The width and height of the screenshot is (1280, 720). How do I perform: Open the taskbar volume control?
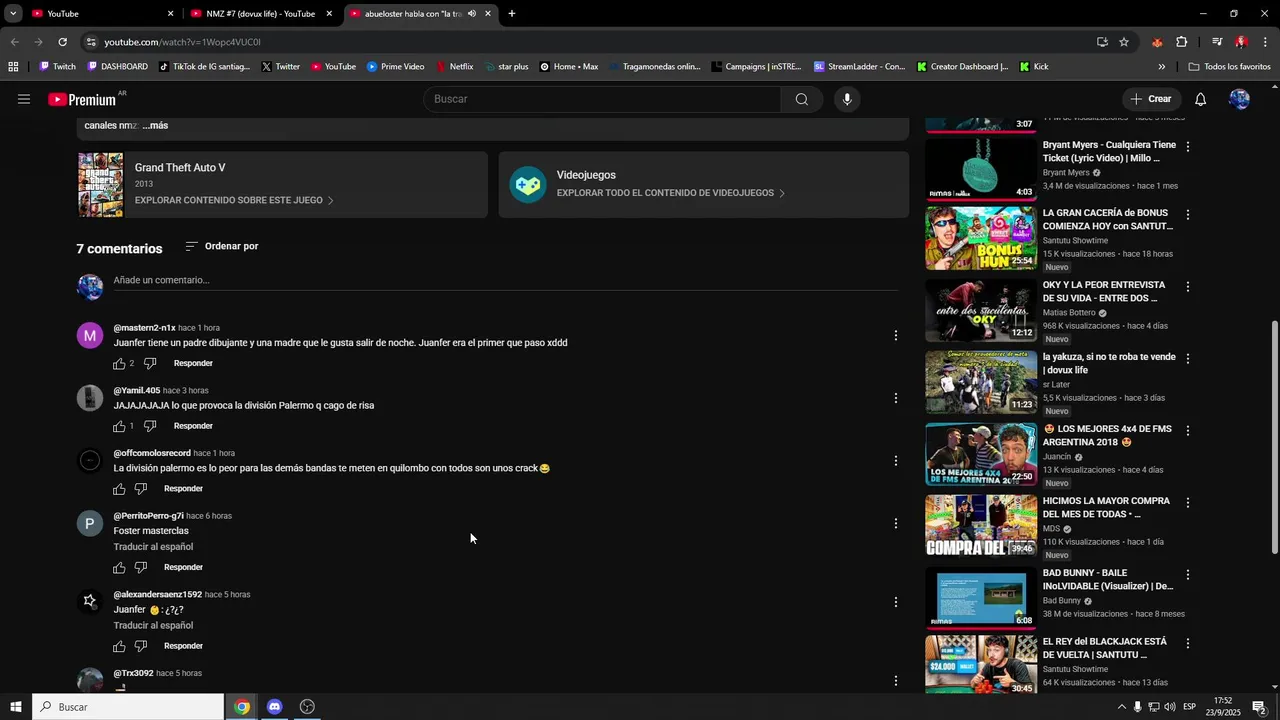pos(1169,707)
